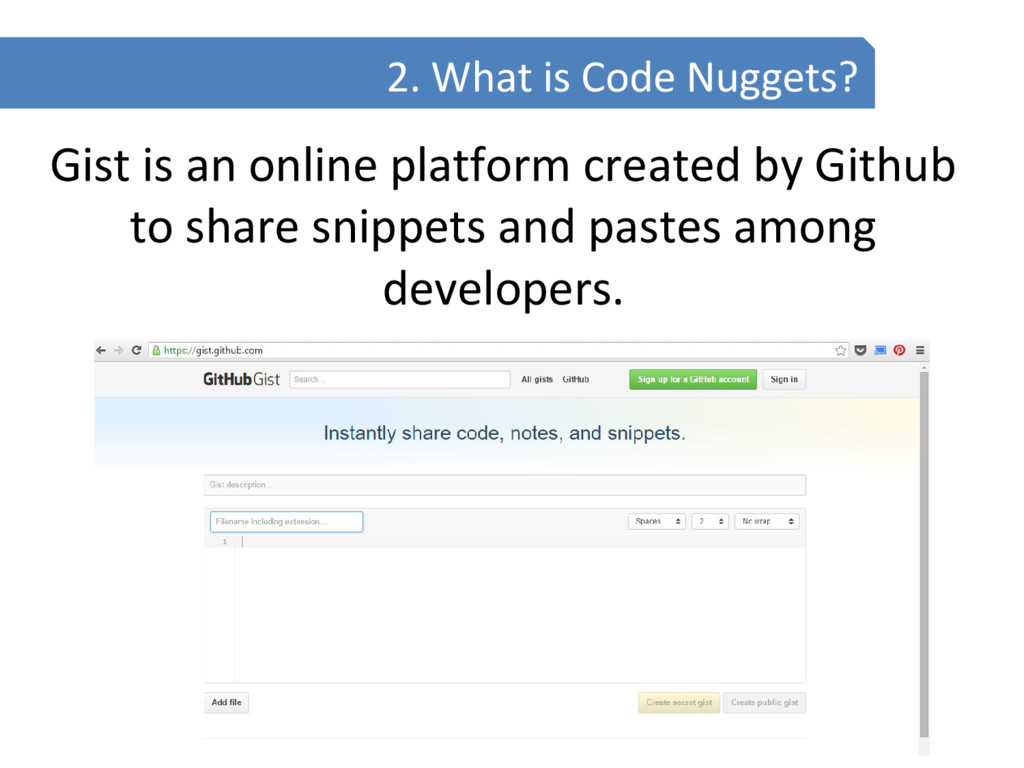Viewport: 1024px width, 768px height.
Task: Click Sign up for a GitHub account
Action: click(693, 379)
